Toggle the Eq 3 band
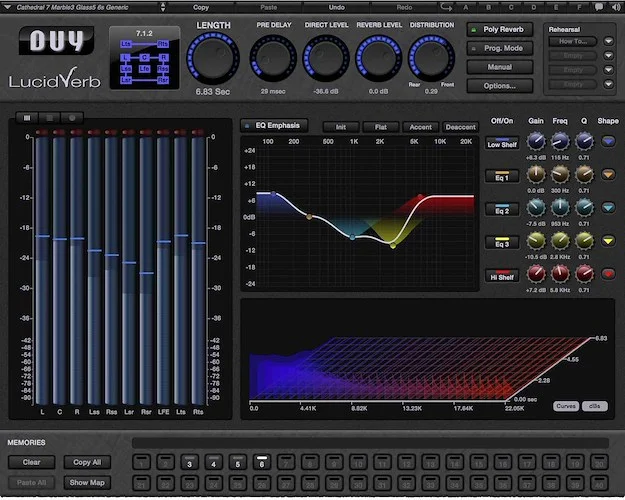 pyautogui.click(x=502, y=242)
